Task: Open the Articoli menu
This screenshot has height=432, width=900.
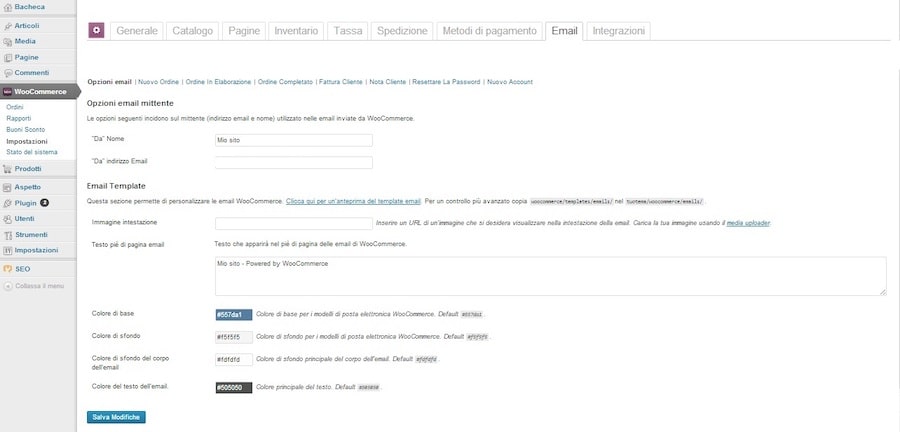Action: pos(27,26)
